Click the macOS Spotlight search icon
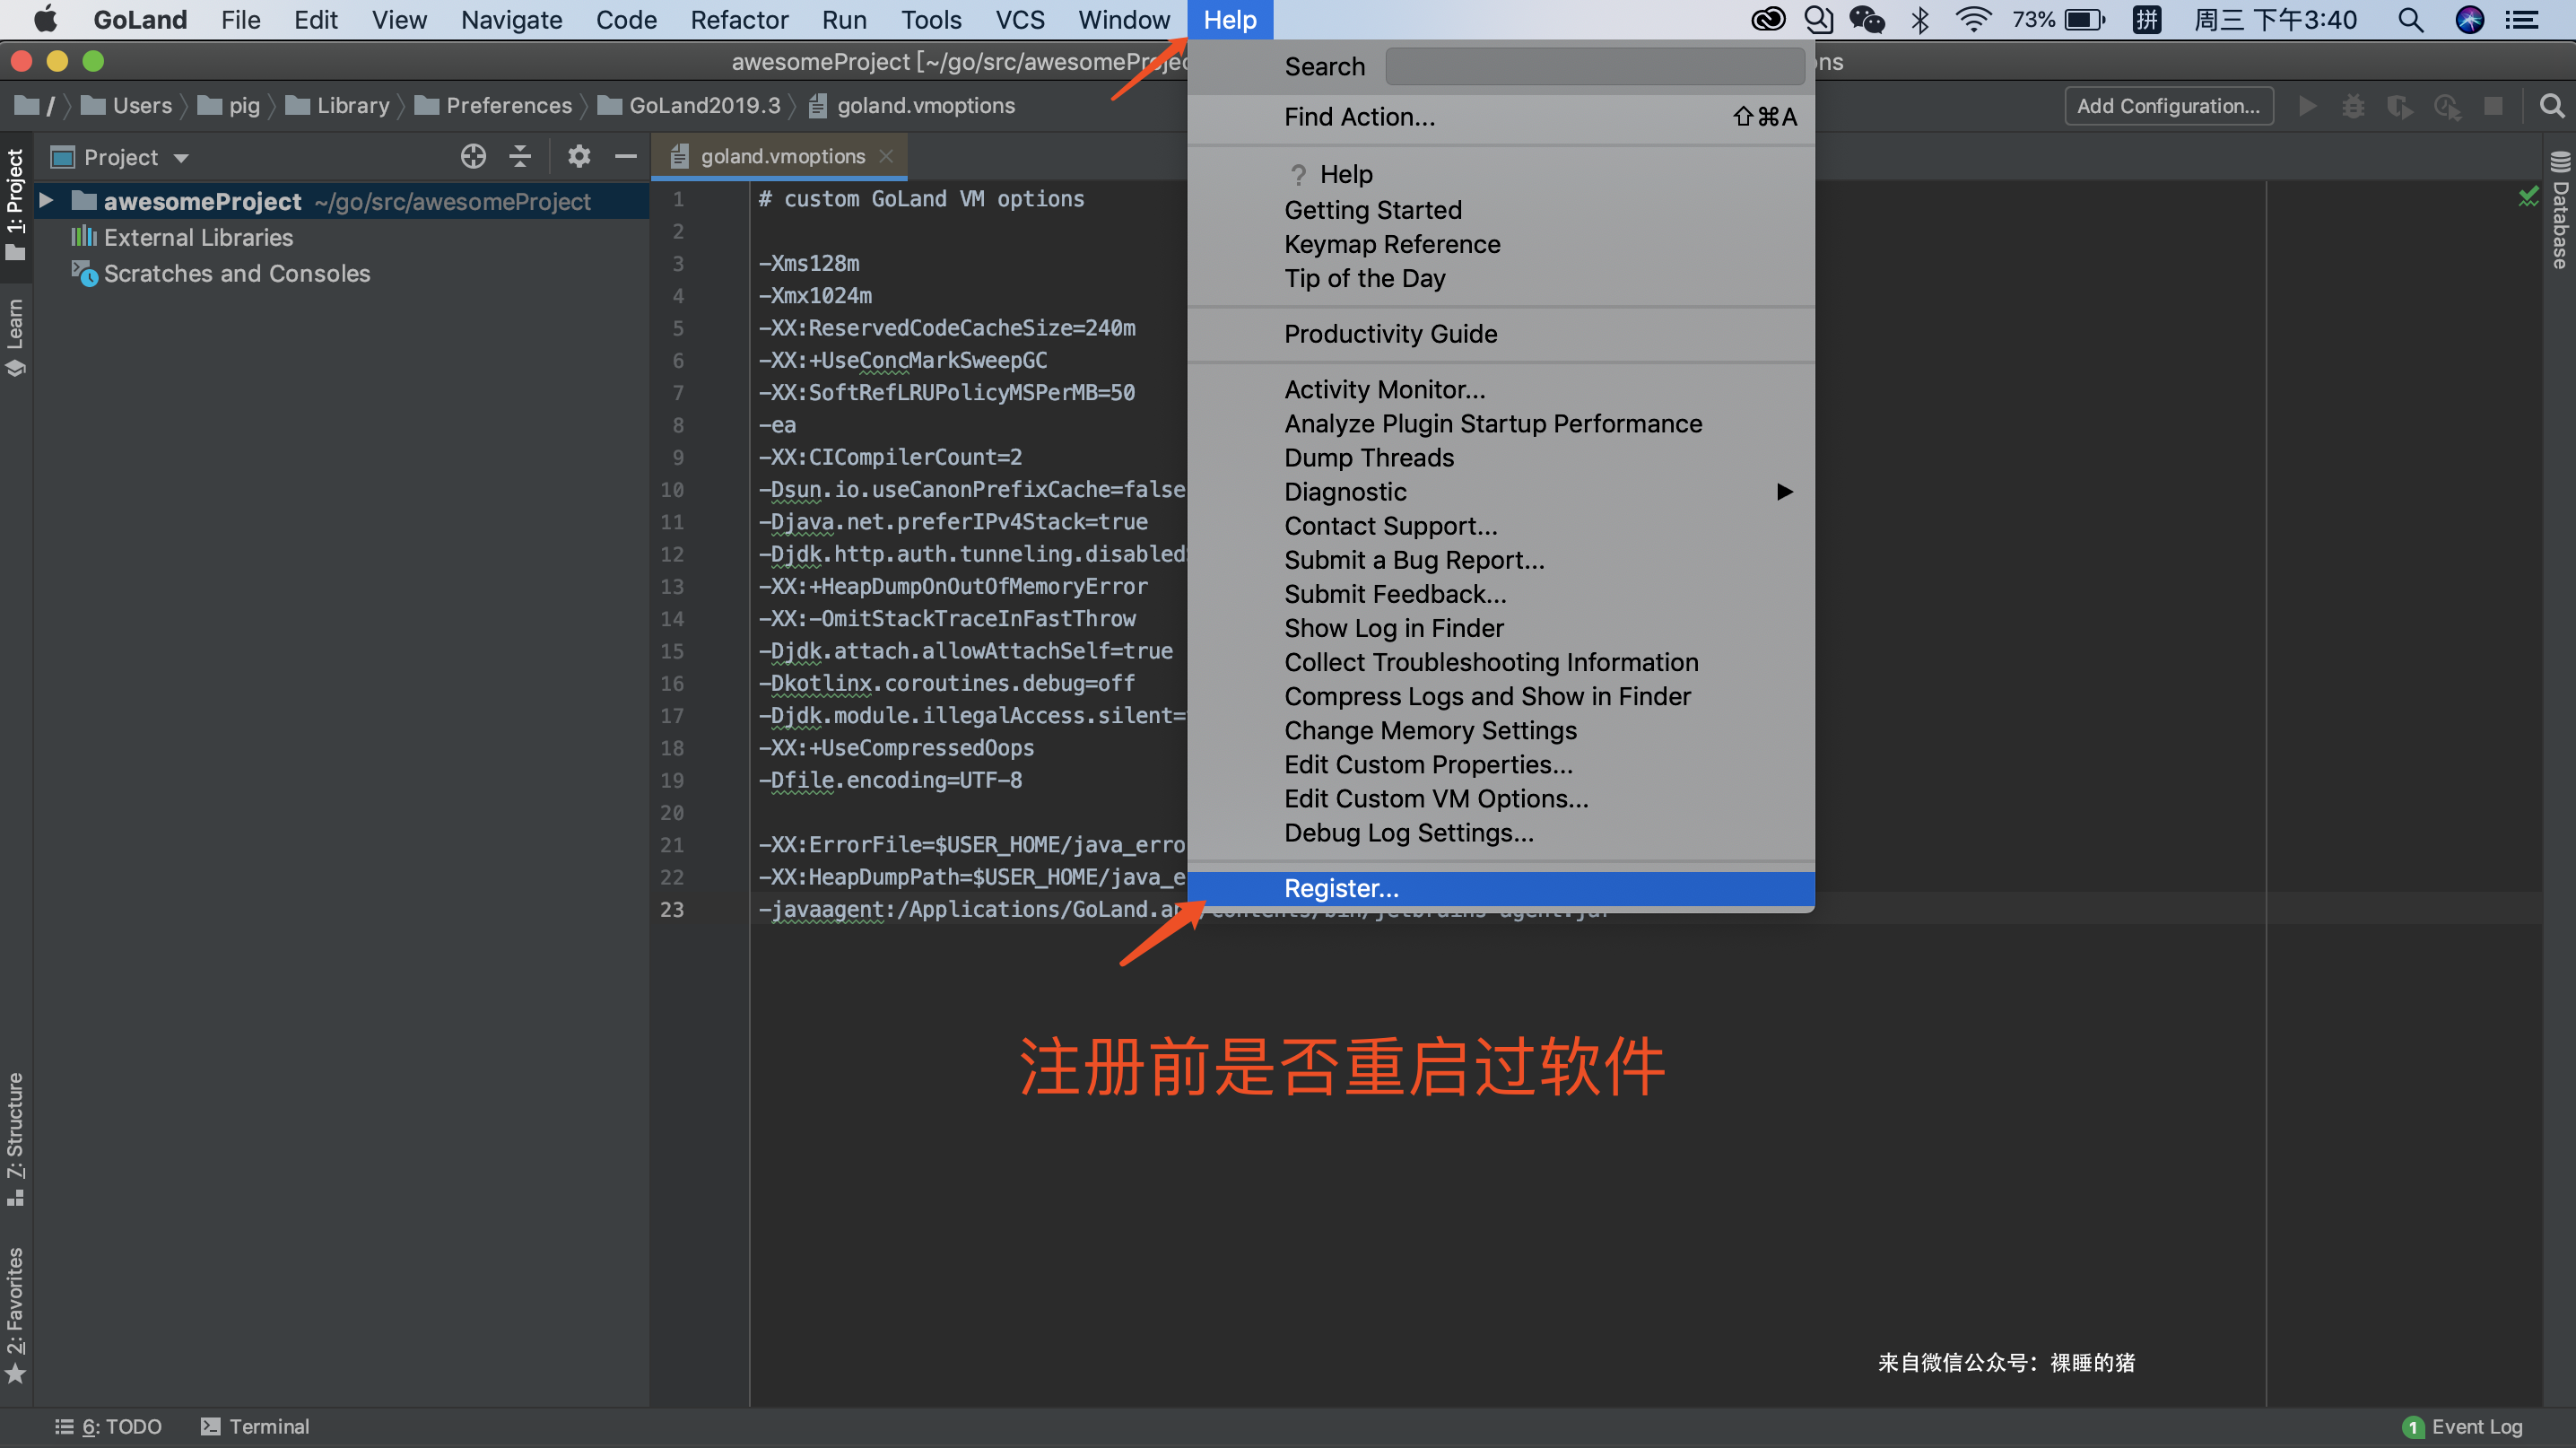This screenshot has width=2576, height=1448. click(x=2410, y=20)
